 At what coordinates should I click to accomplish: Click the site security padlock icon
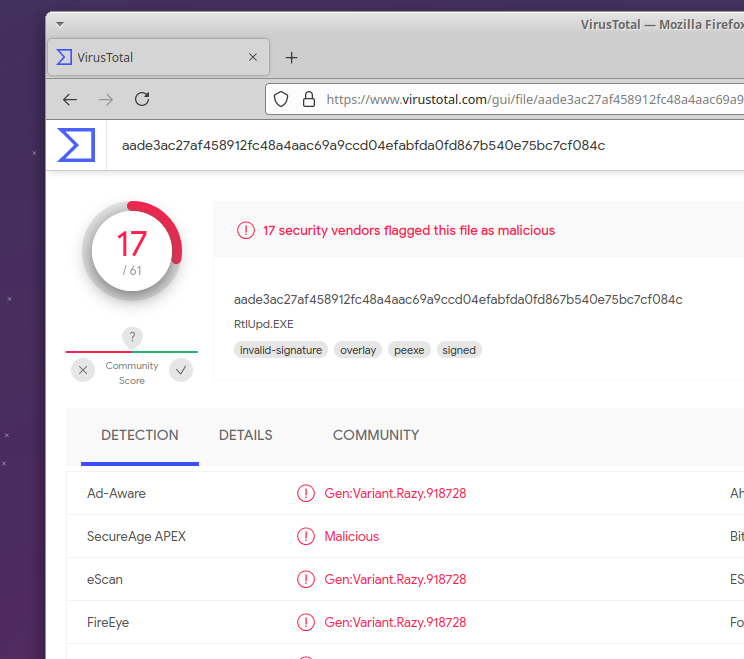(309, 99)
